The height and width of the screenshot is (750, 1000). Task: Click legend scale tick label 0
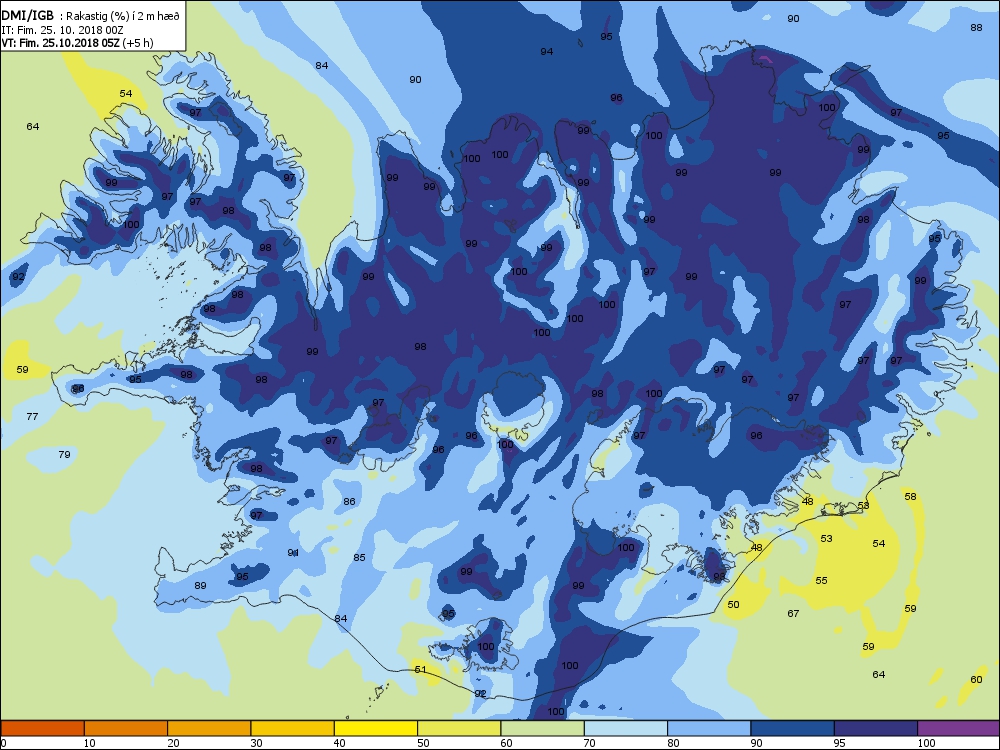(x=3, y=743)
